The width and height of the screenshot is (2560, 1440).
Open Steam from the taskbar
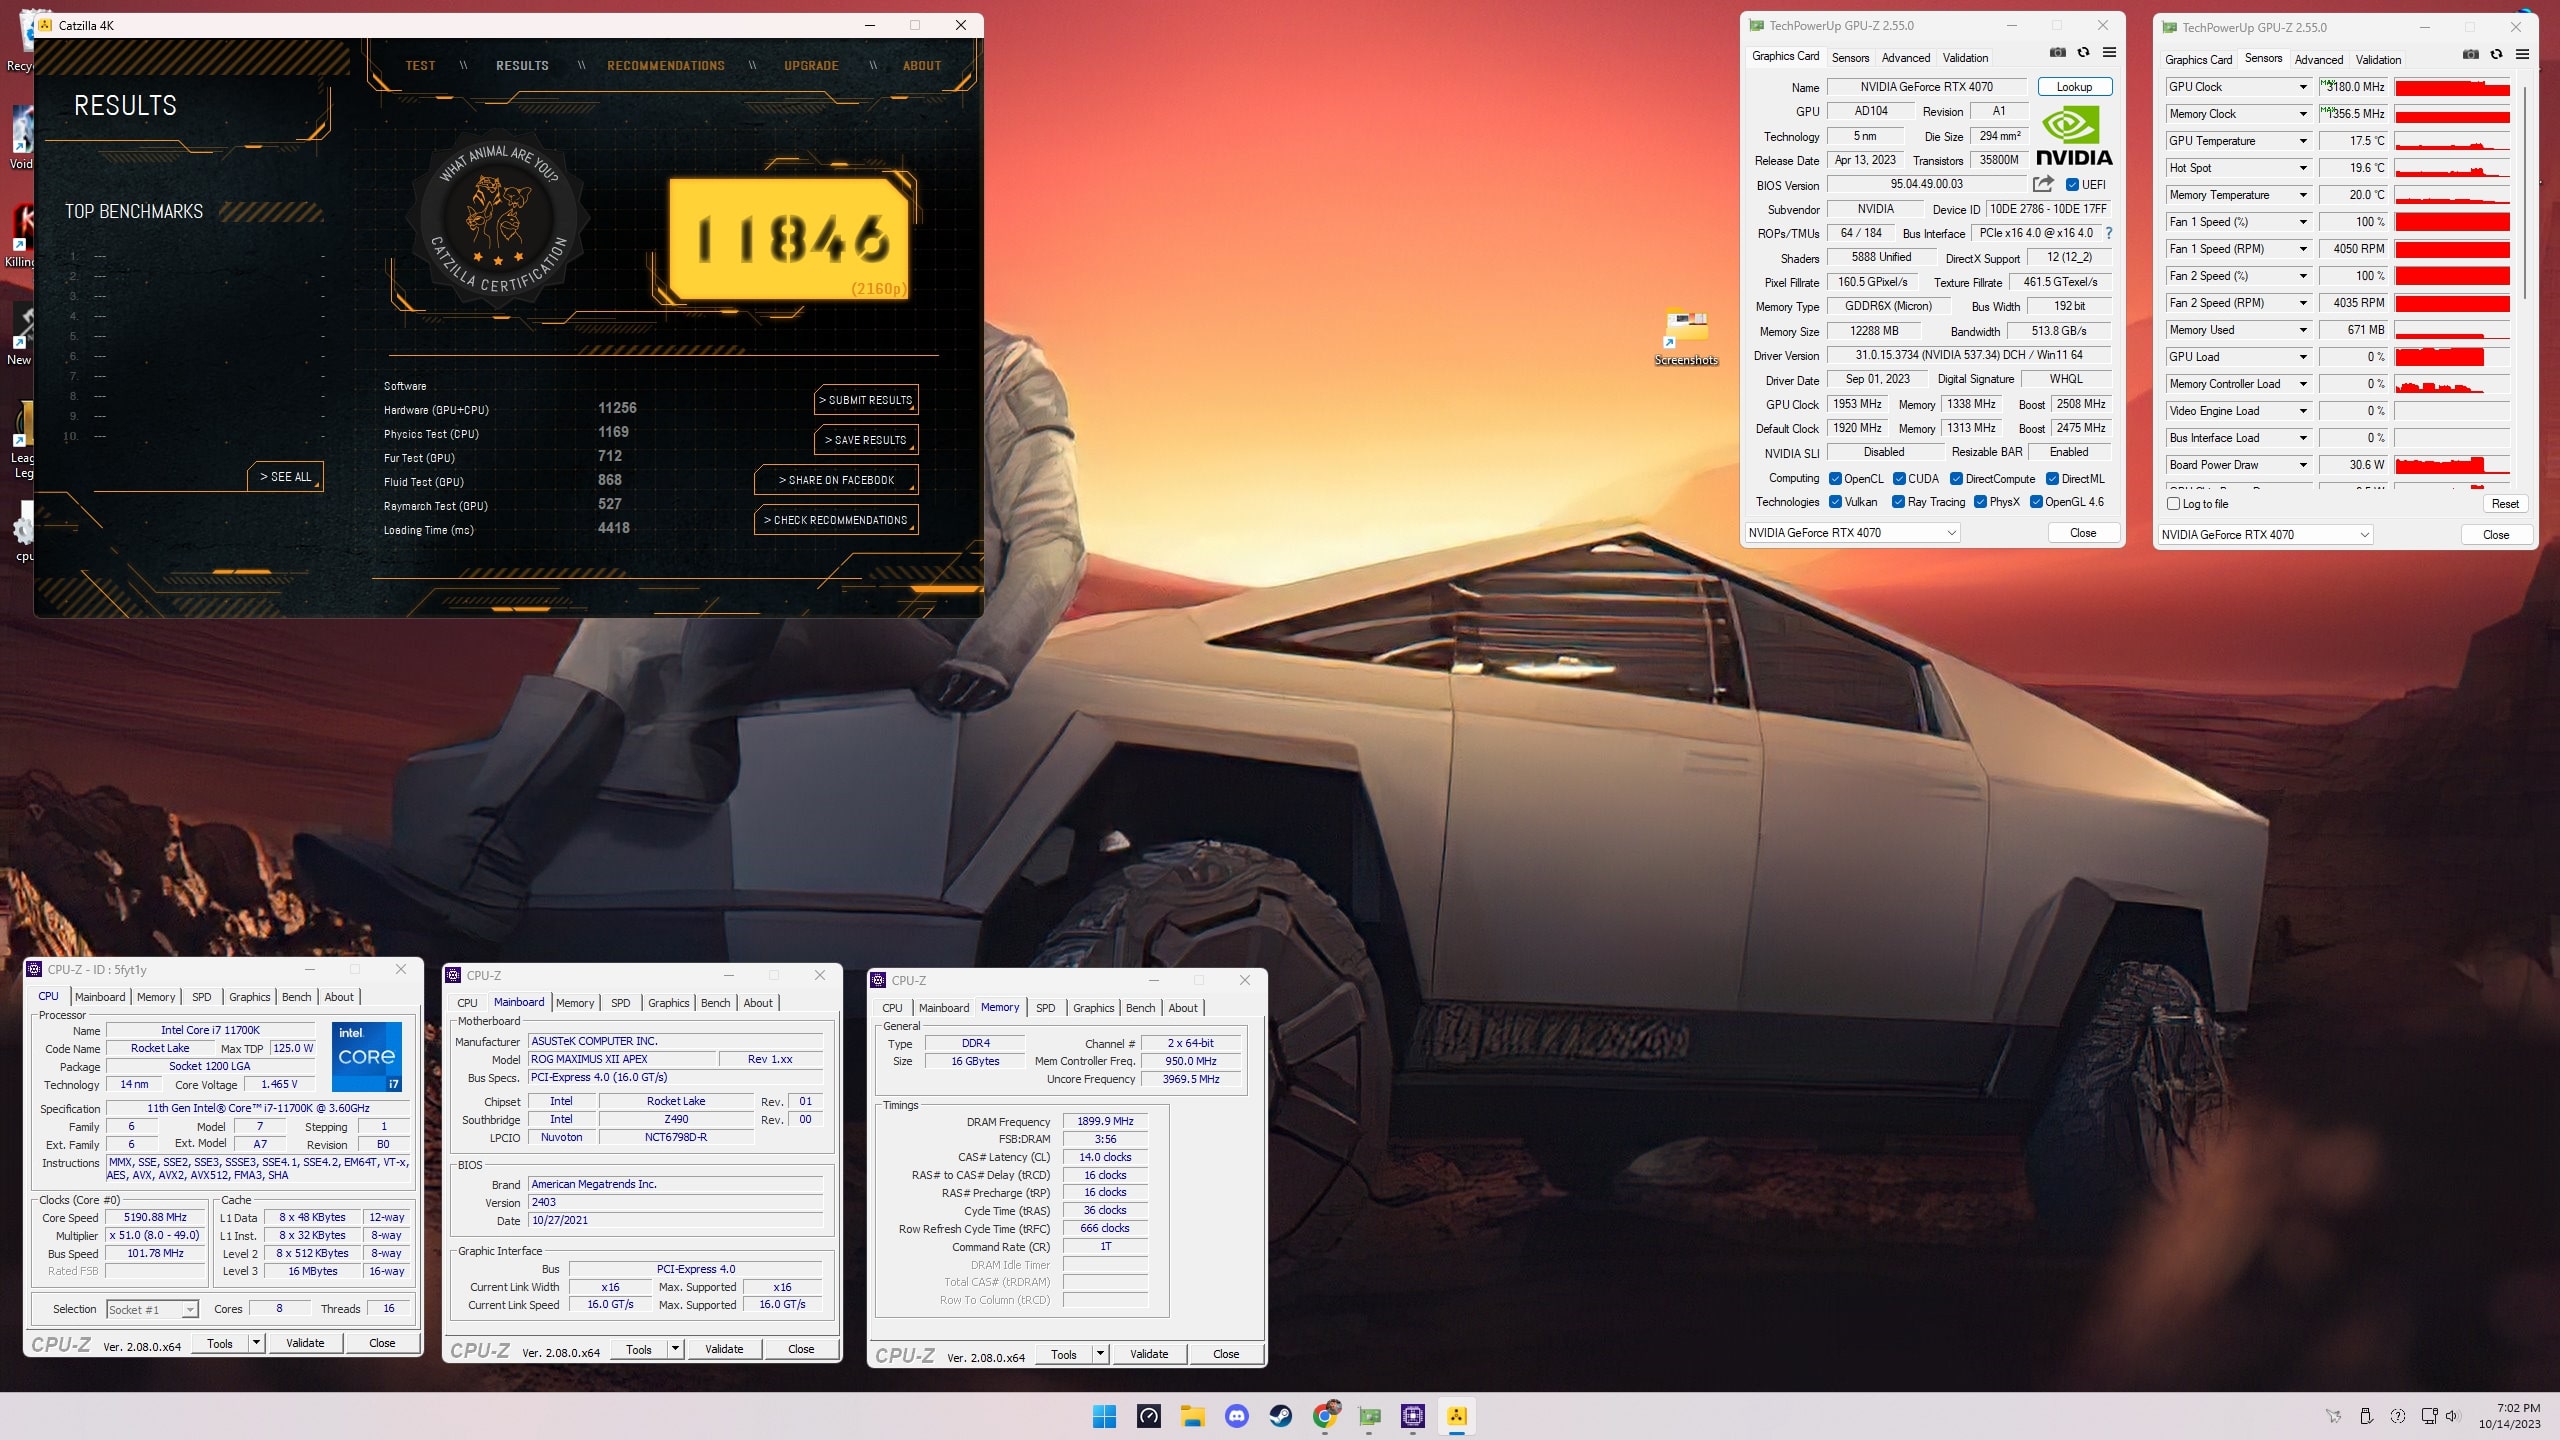coord(1280,1416)
